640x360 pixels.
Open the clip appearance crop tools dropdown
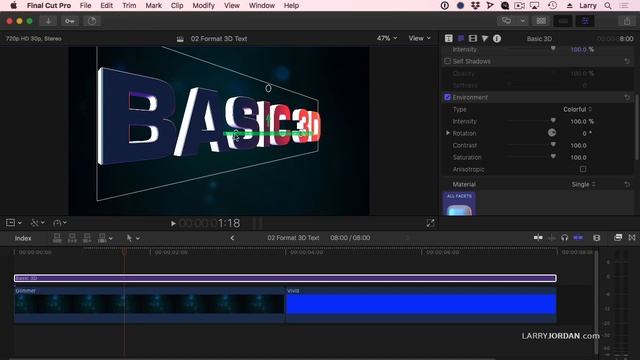(38, 223)
